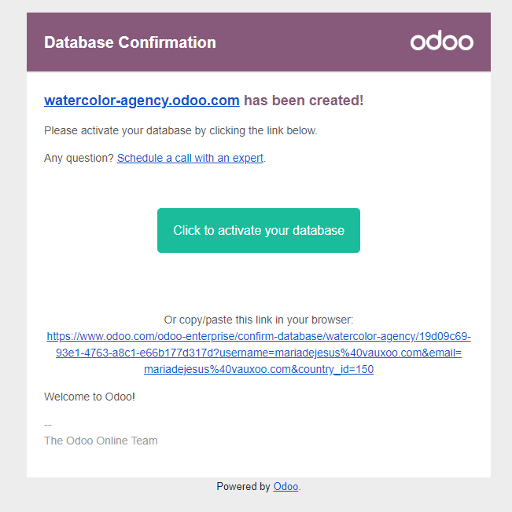Open the Odoo link beside Powered by
The width and height of the screenshot is (512, 512).
[286, 487]
